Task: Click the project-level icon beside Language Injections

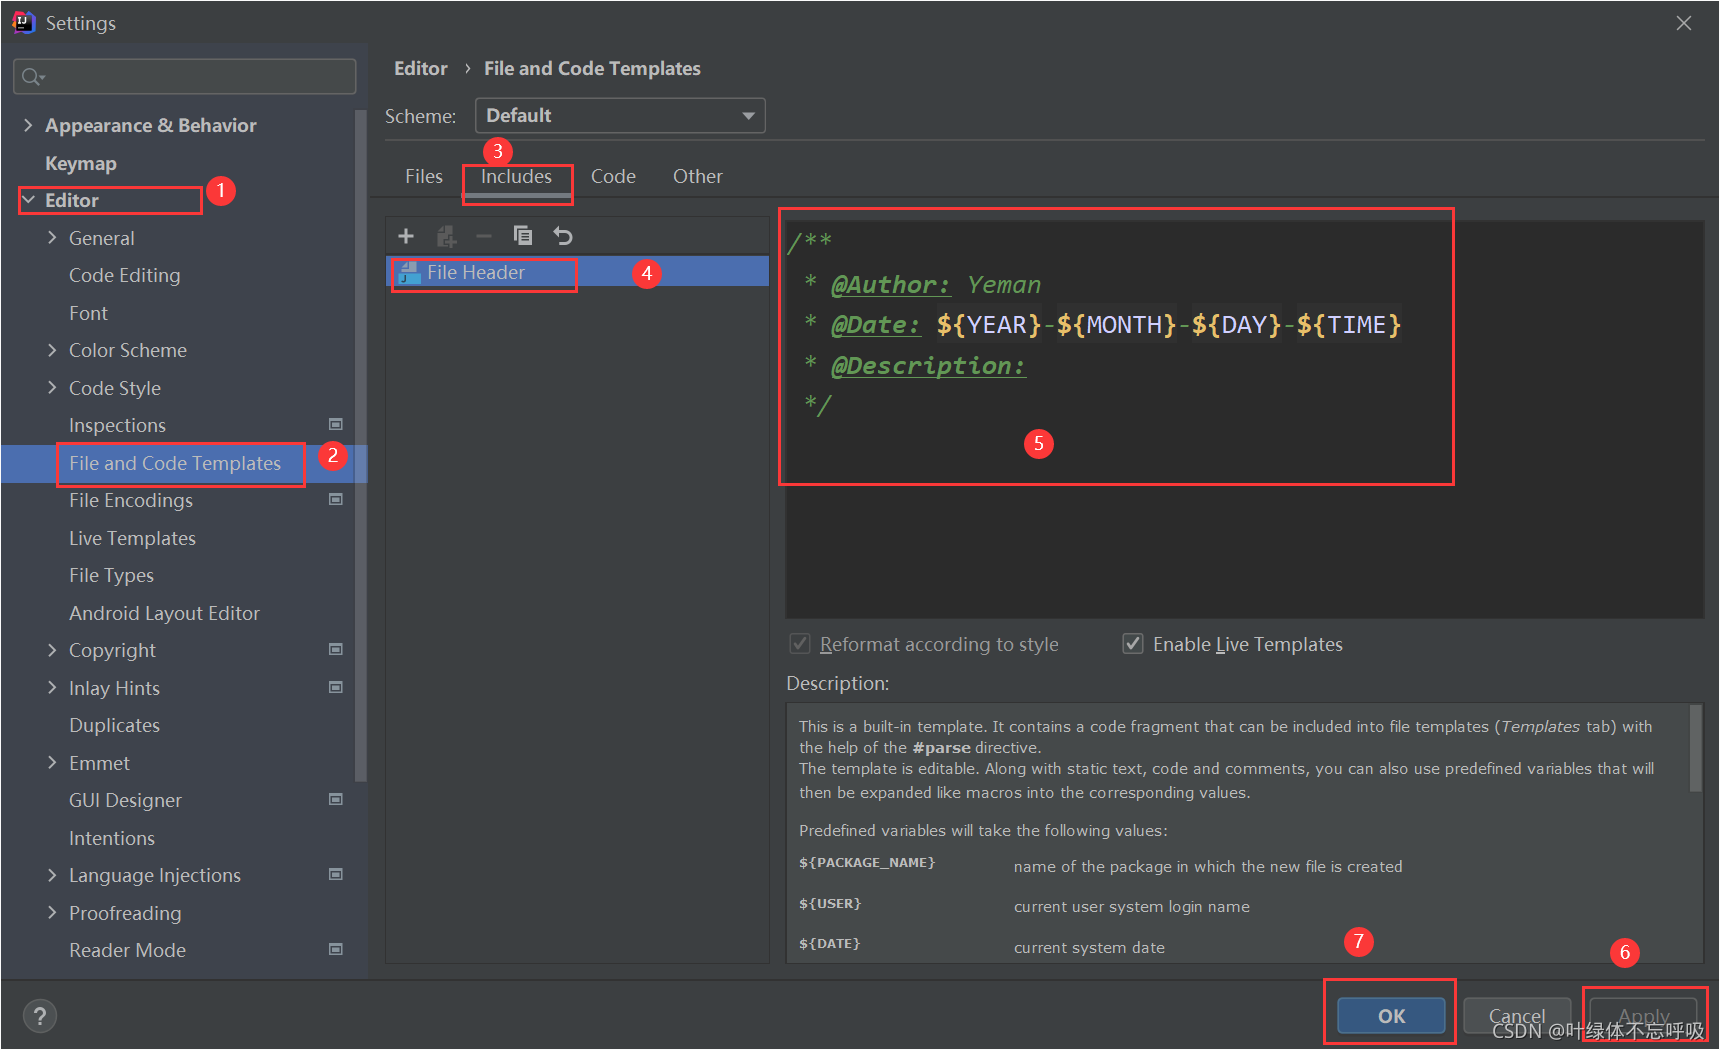Action: (336, 874)
